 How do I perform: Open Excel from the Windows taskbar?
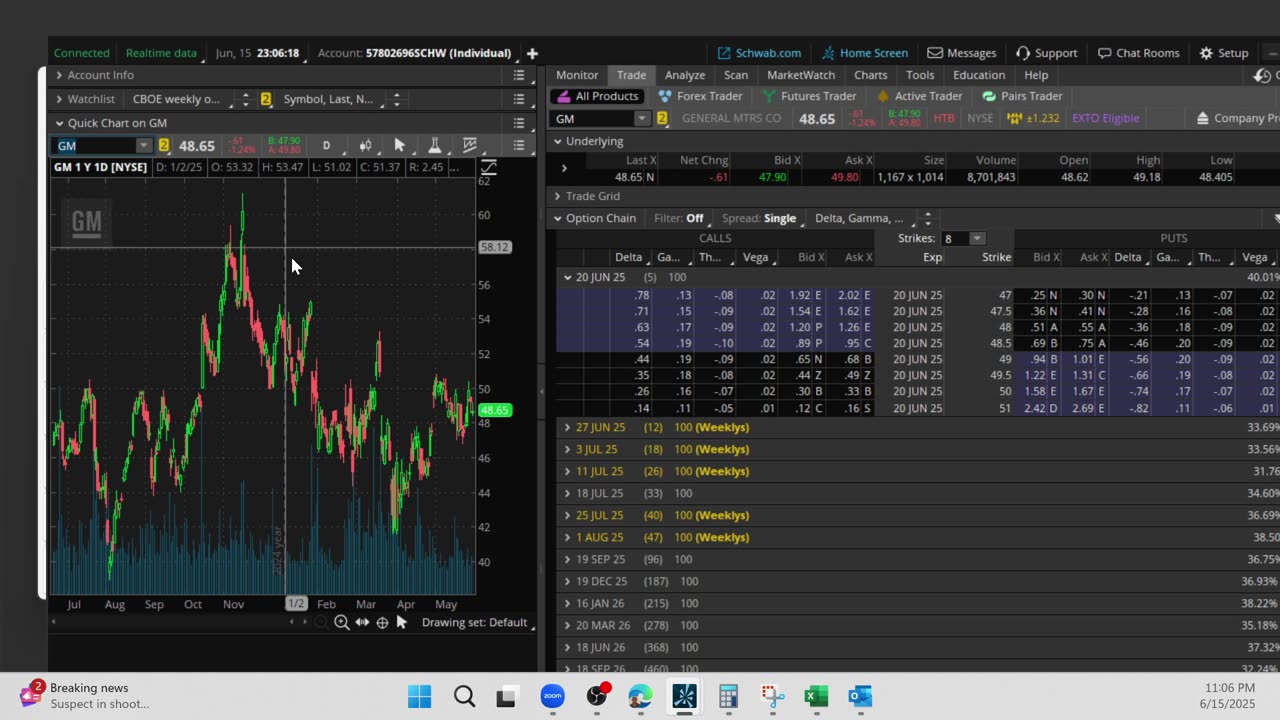tap(816, 696)
